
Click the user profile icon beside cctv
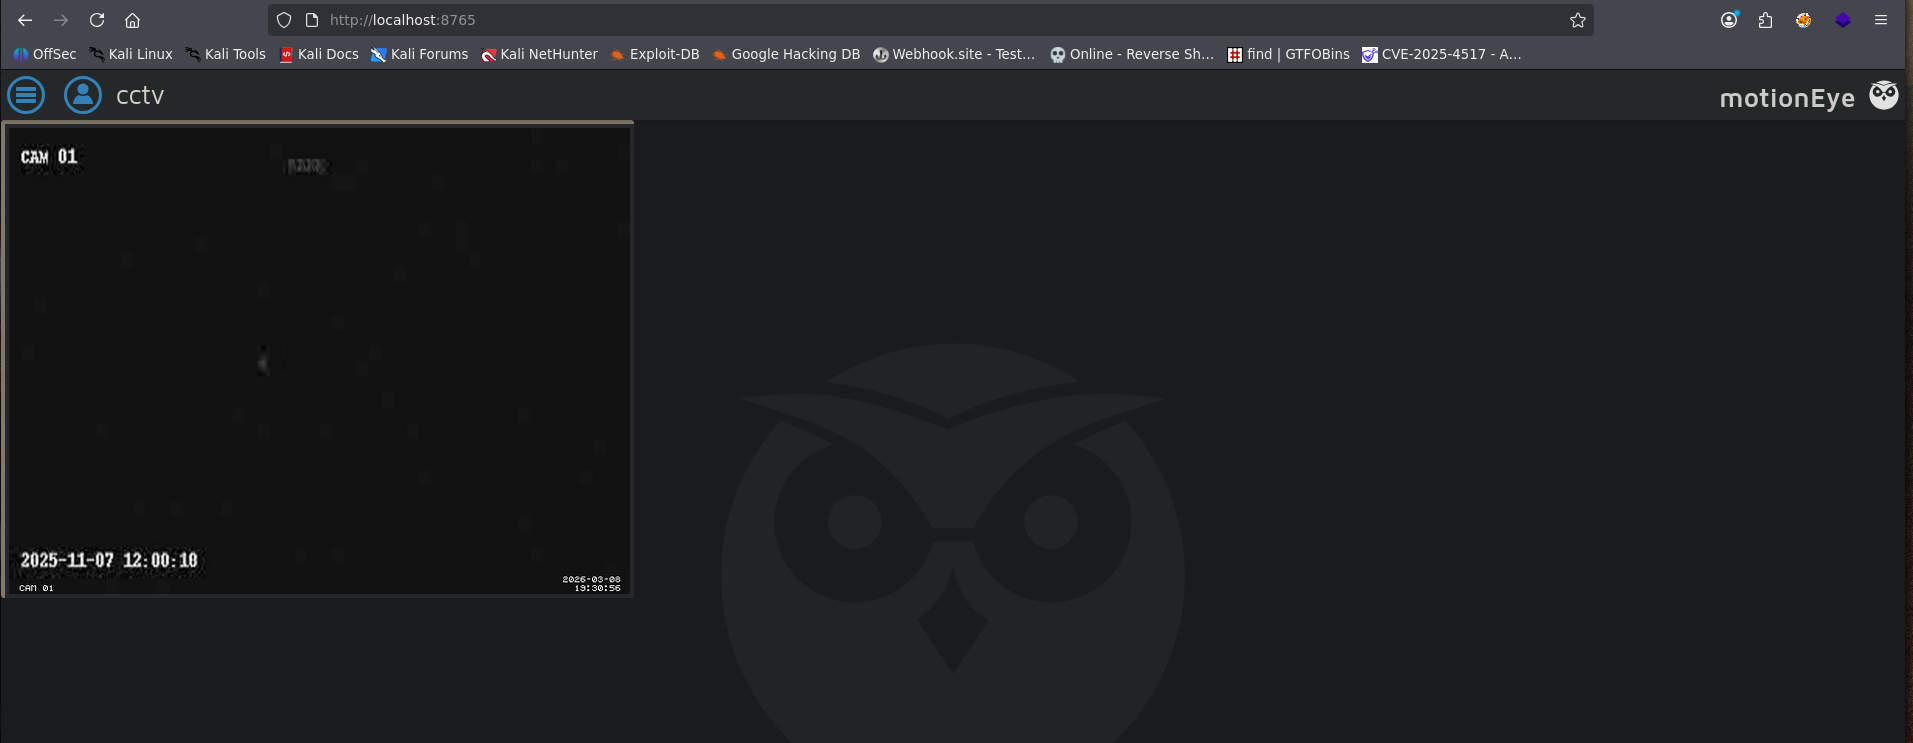(x=83, y=95)
